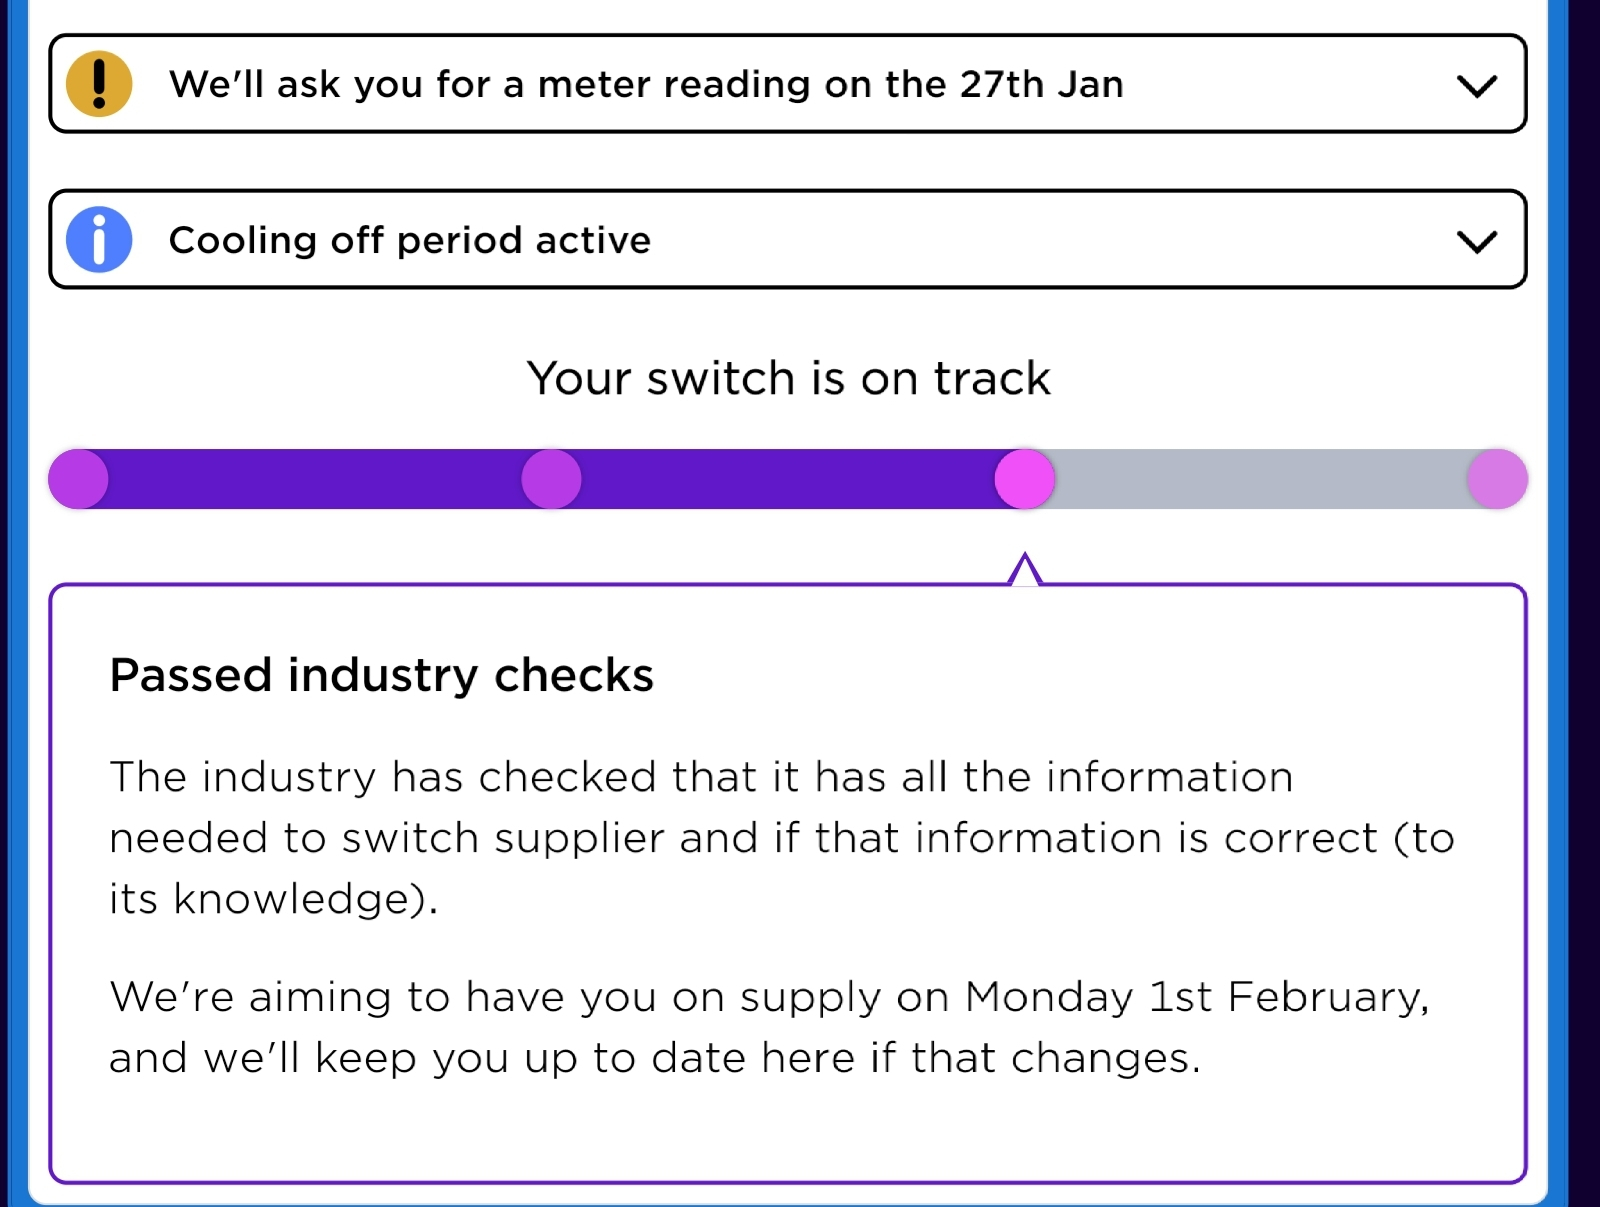Viewport: 1600px width, 1207px height.
Task: Select the first switch progress step dot
Action: pyautogui.click(x=79, y=479)
